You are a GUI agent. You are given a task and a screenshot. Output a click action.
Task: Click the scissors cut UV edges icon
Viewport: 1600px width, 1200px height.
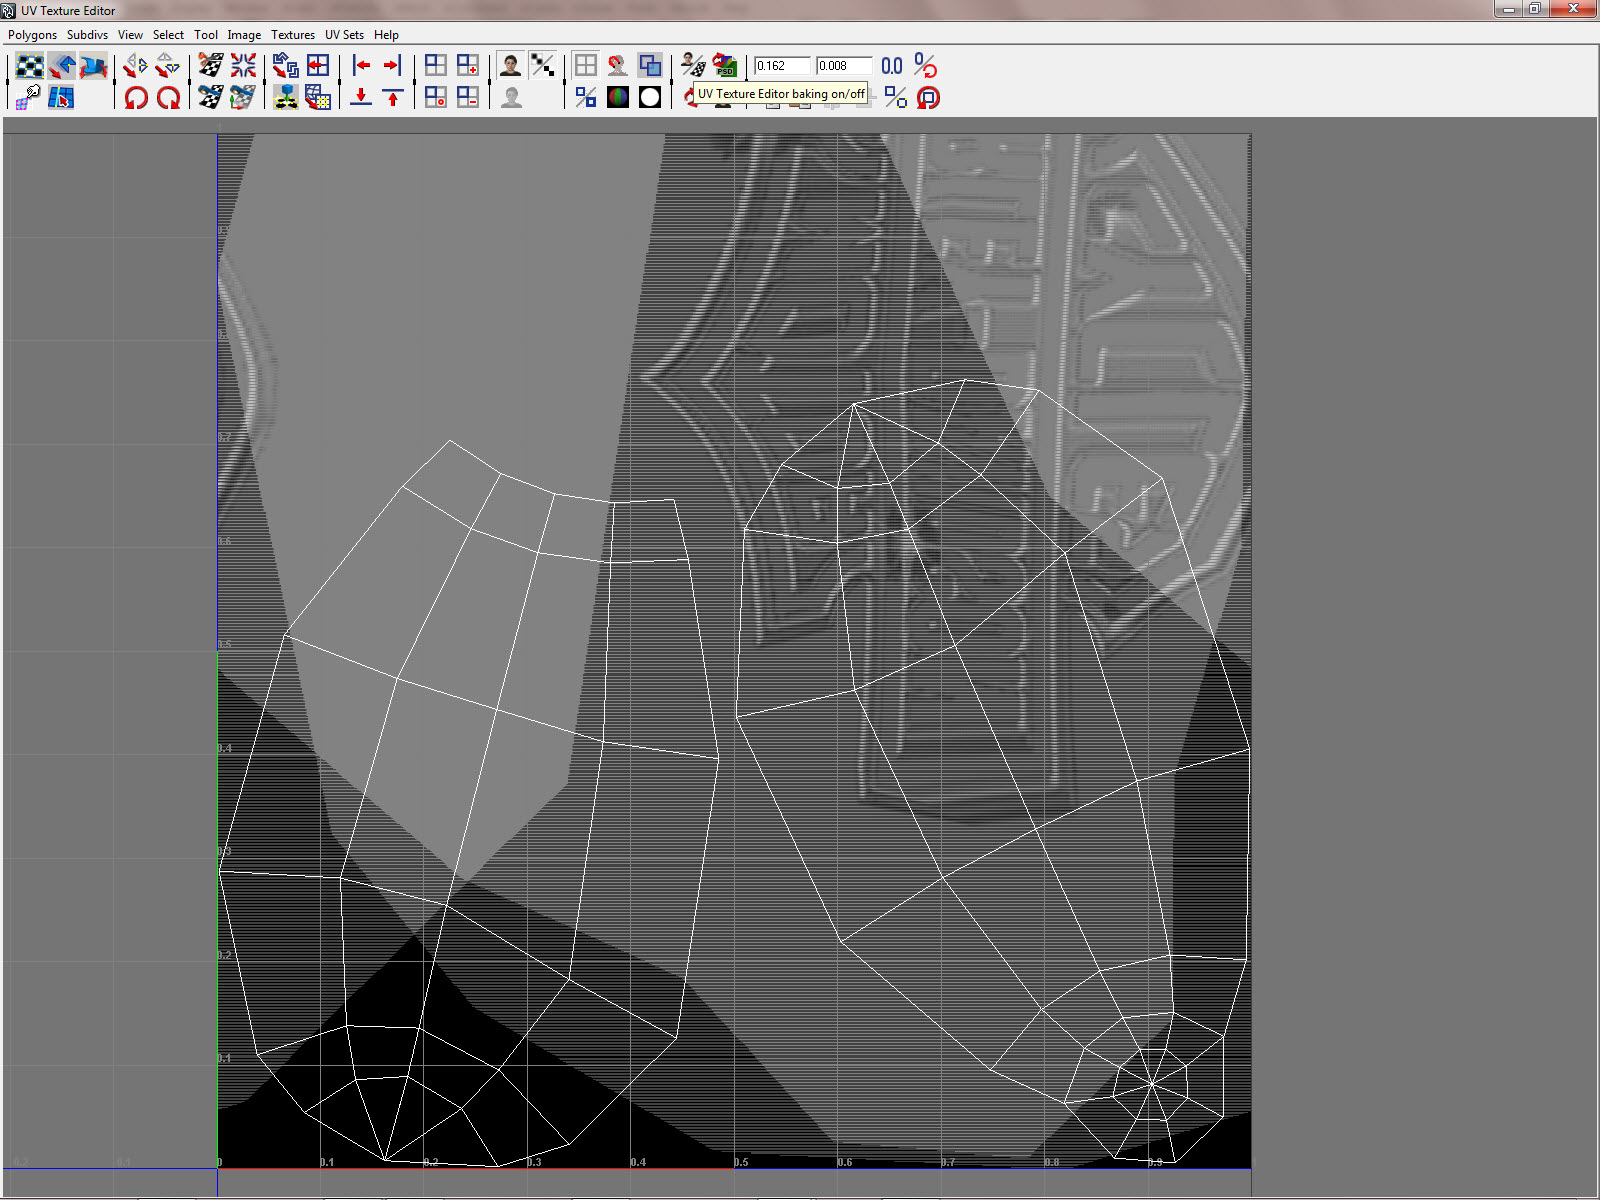point(211,66)
